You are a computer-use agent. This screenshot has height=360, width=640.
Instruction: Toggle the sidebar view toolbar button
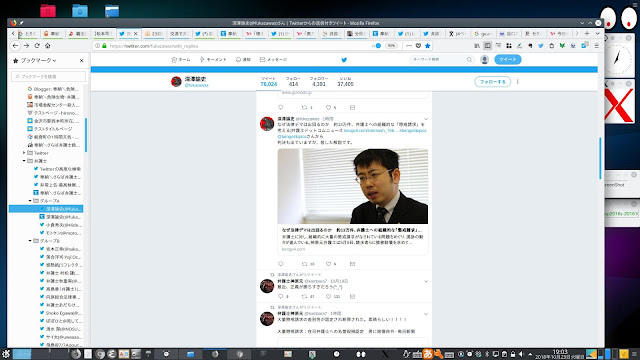click(x=487, y=46)
